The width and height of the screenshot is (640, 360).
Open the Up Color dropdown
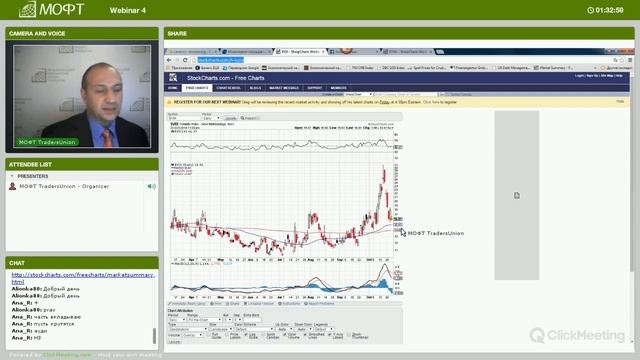click(284, 329)
